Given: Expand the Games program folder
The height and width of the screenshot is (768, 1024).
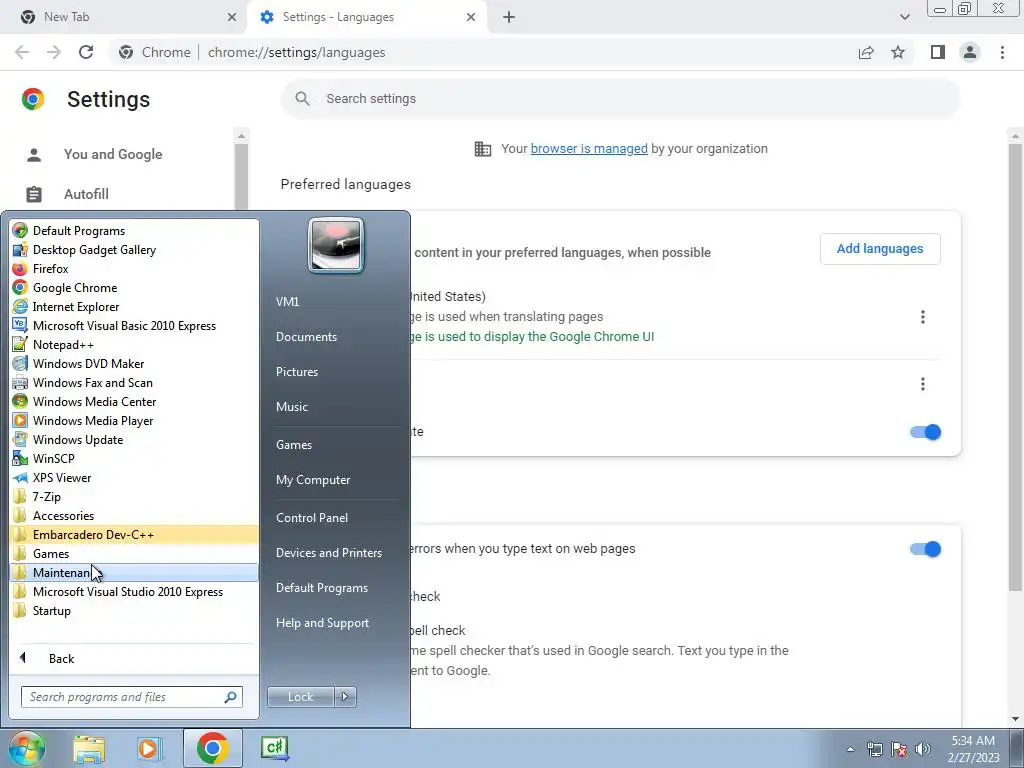Looking at the screenshot, I should tap(135, 553).
